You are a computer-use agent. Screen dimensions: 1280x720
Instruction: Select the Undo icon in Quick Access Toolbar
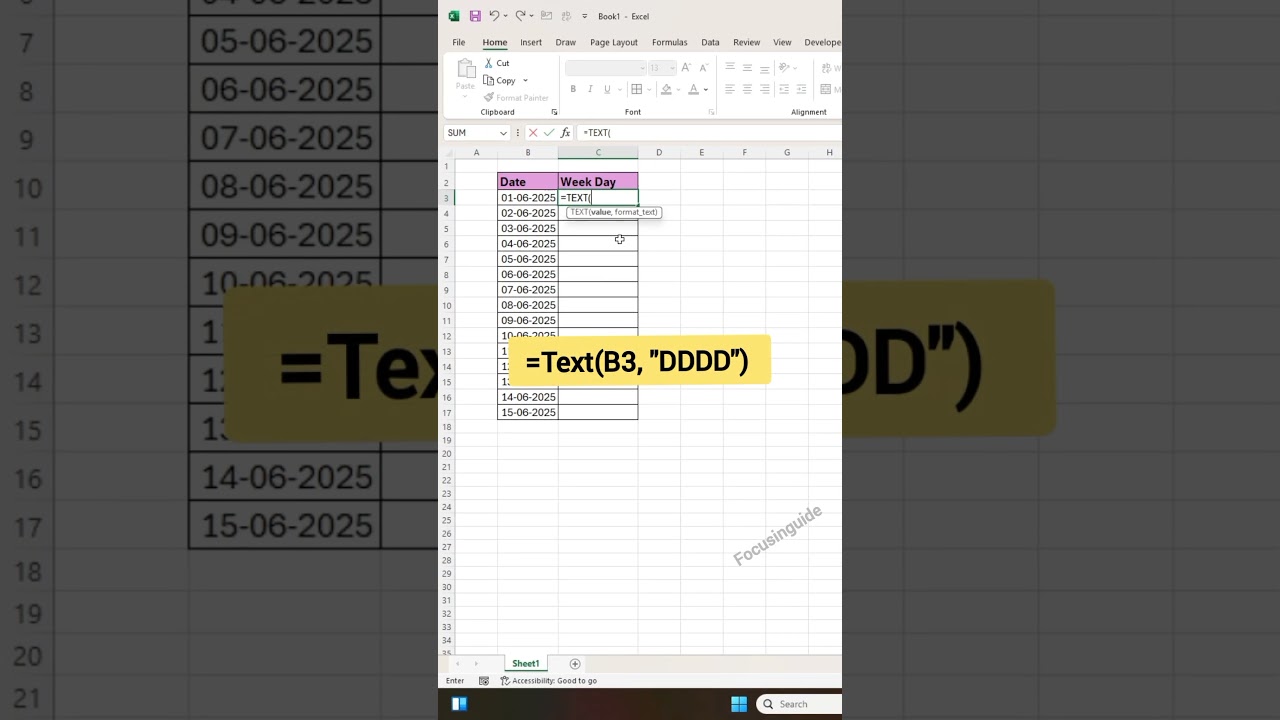coord(496,16)
